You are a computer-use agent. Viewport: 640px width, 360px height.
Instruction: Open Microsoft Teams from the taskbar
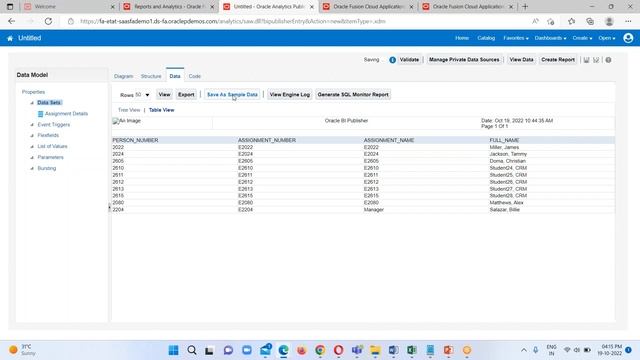pos(357,350)
